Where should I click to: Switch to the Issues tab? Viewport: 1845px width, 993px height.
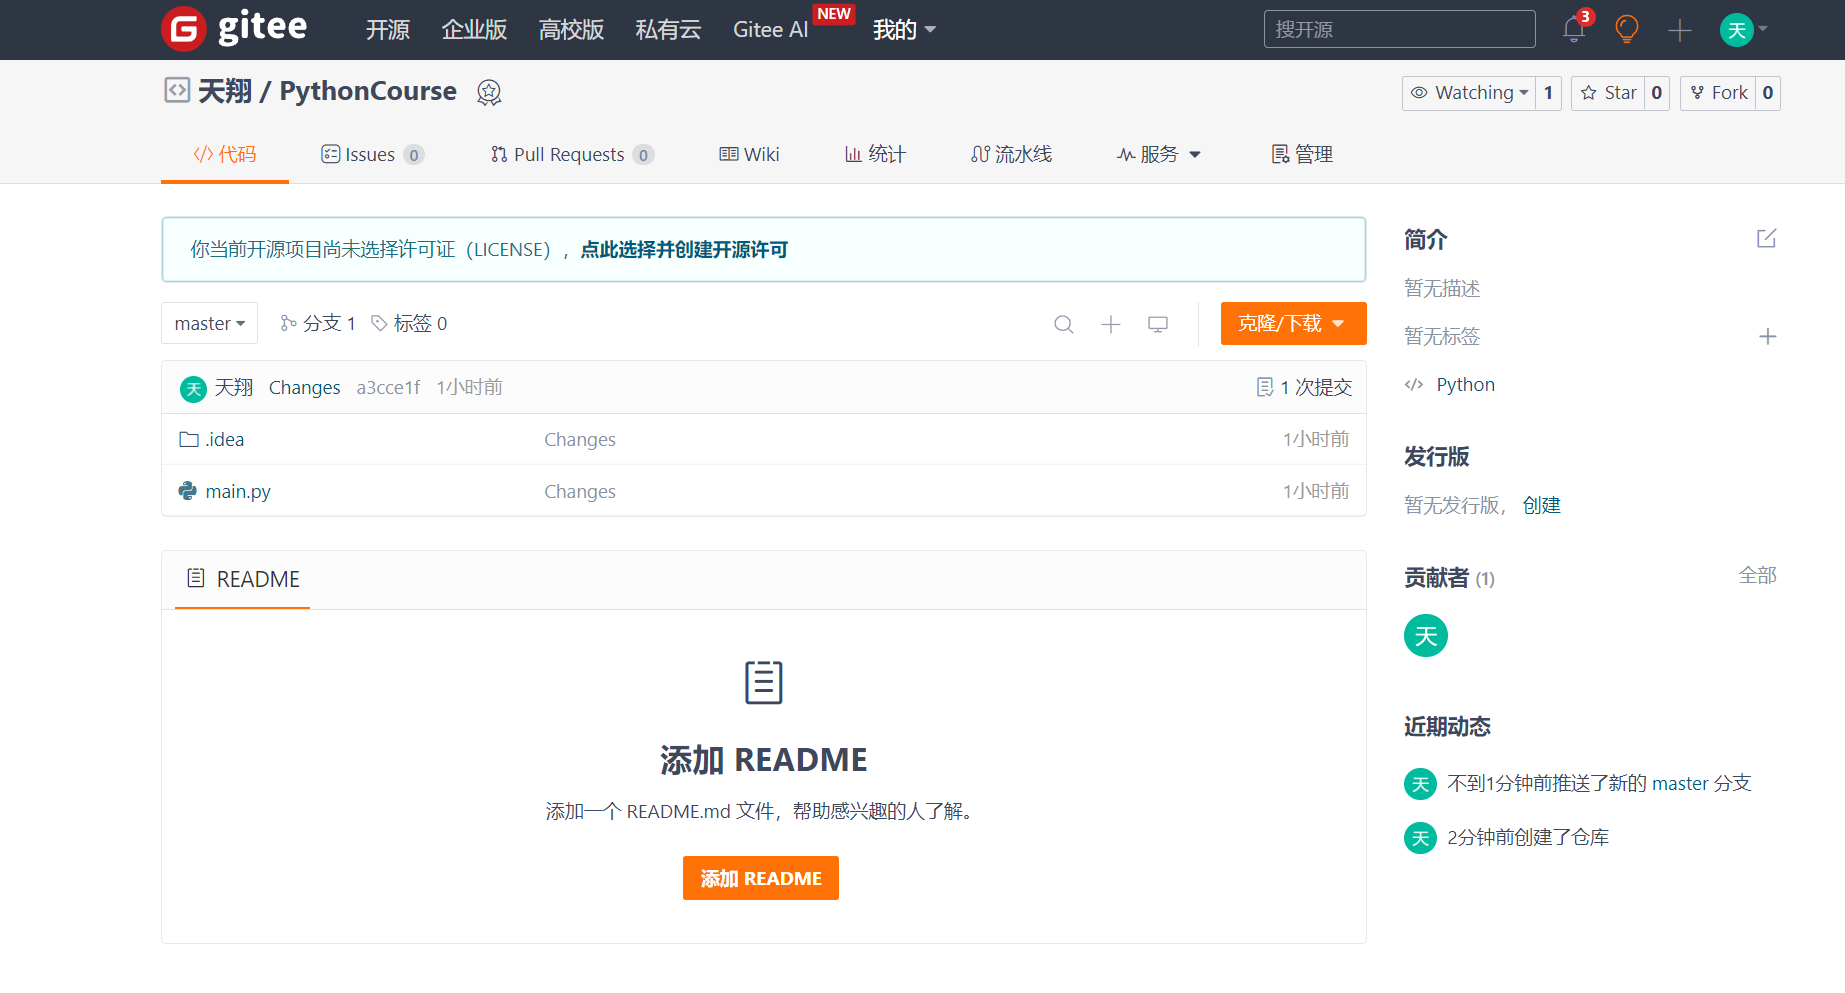pos(371,154)
